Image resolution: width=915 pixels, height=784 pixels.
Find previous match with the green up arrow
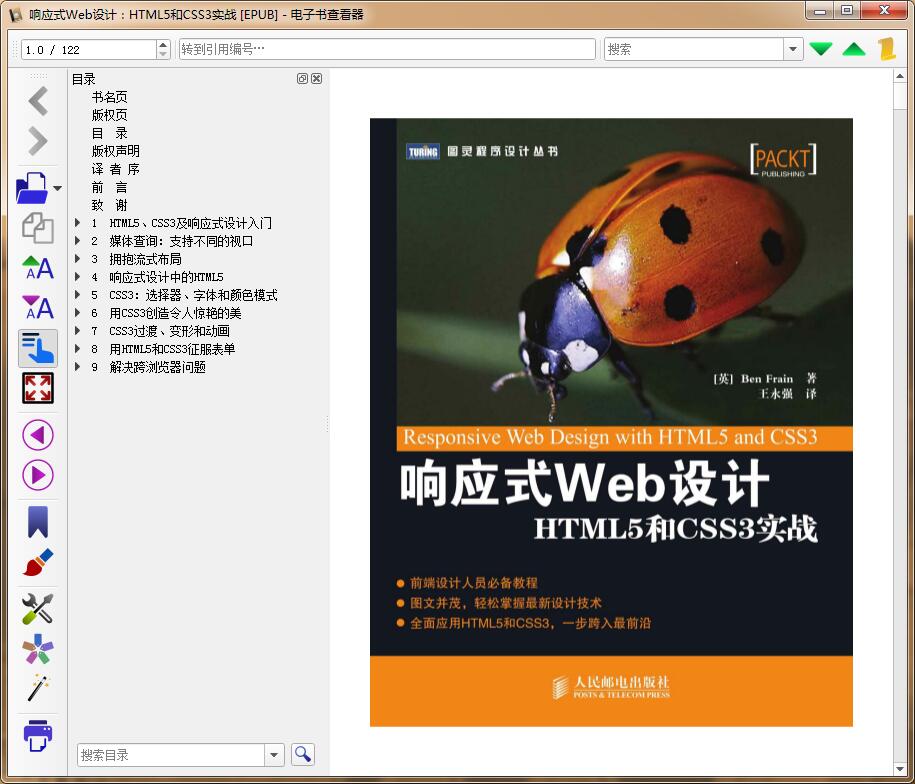(x=854, y=49)
